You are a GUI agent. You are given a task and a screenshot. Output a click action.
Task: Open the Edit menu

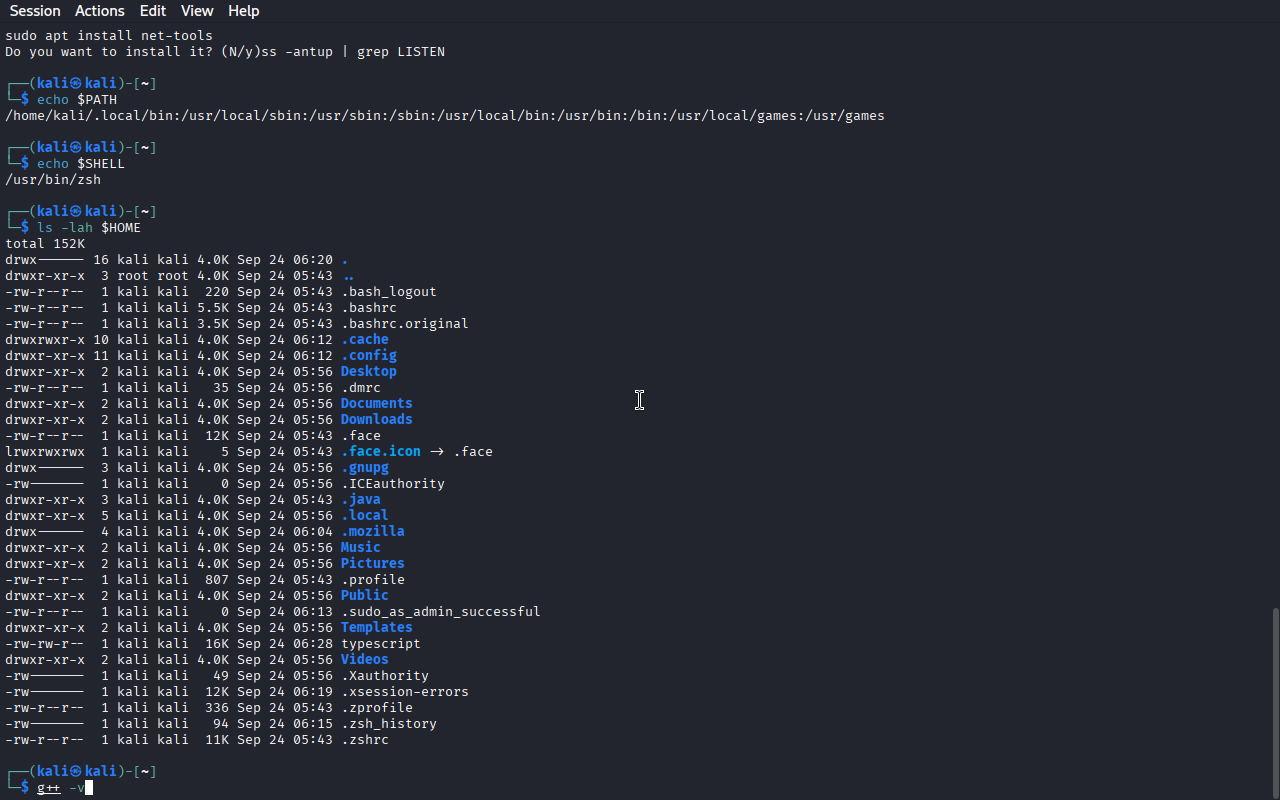tap(153, 11)
